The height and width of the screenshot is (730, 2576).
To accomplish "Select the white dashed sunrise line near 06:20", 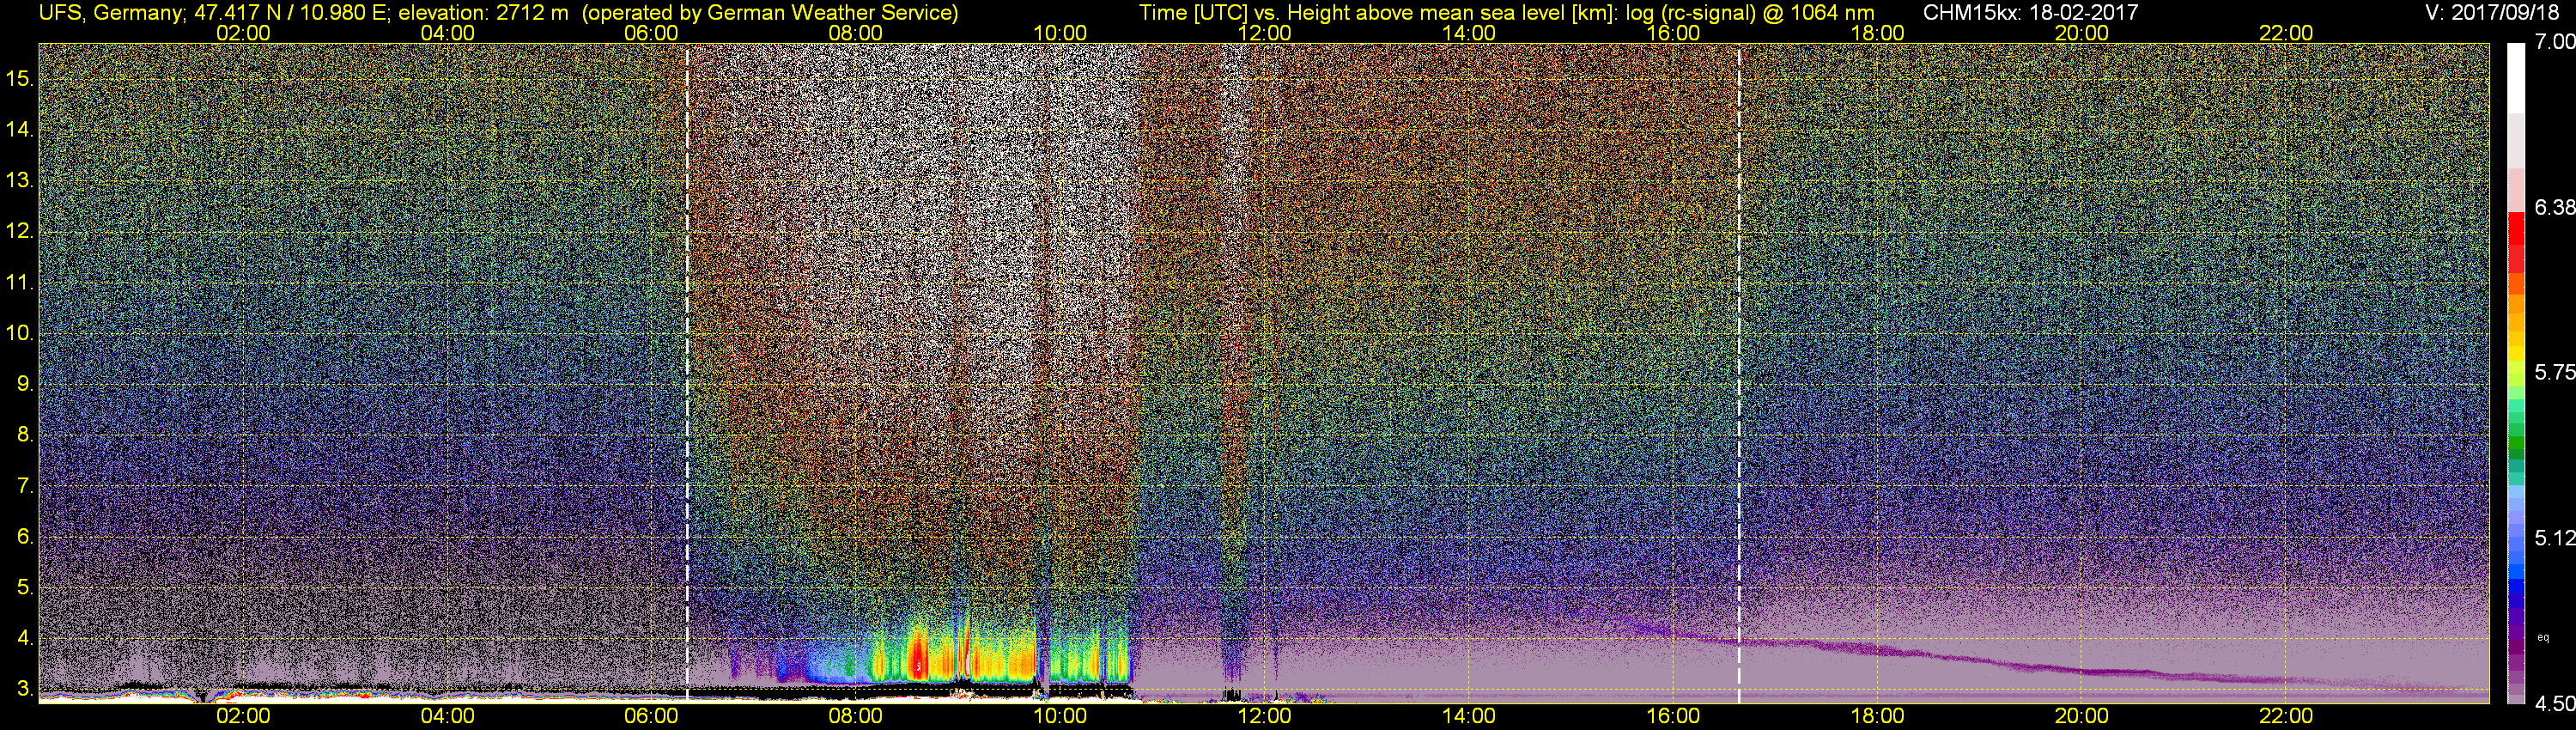I will pos(687,370).
